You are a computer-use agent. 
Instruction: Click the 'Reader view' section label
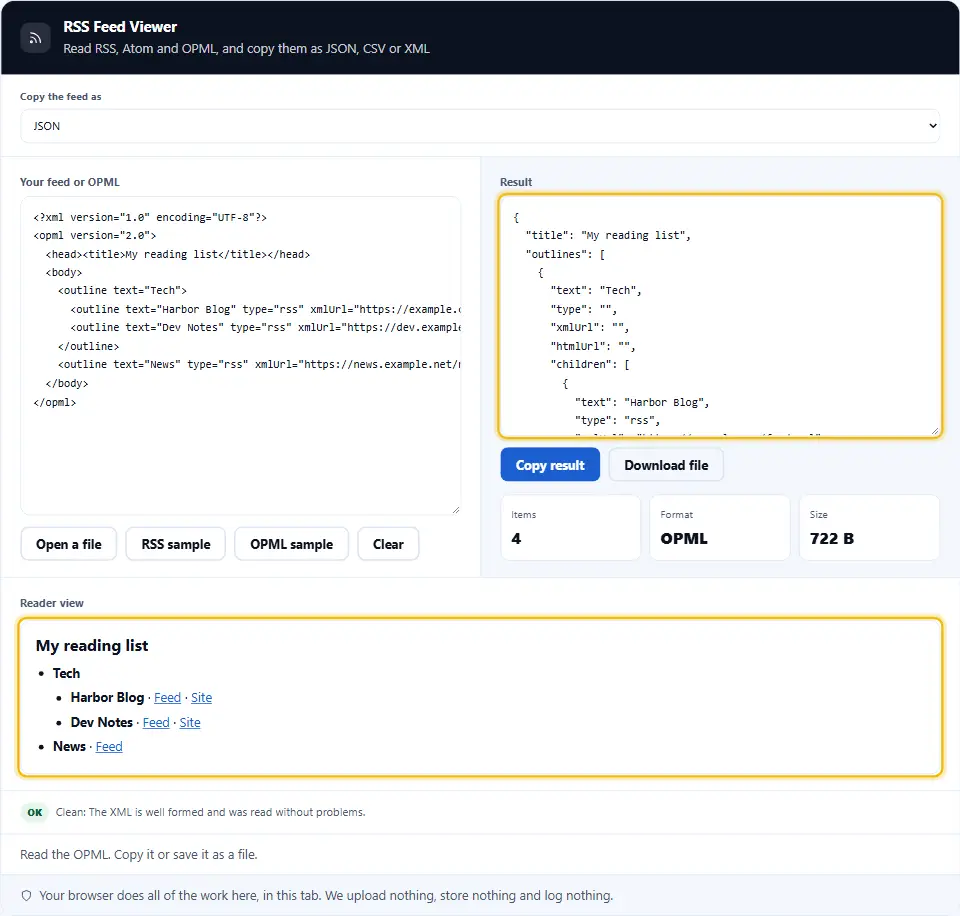[52, 603]
